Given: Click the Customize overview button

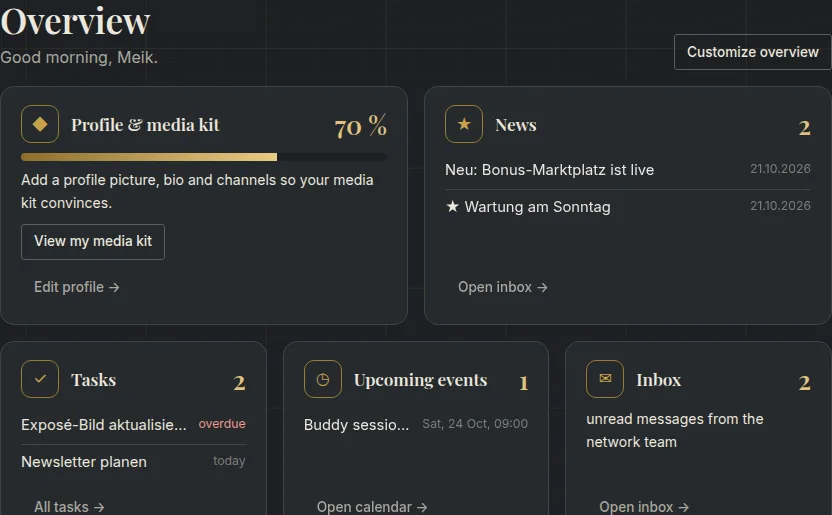Looking at the screenshot, I should (x=752, y=52).
